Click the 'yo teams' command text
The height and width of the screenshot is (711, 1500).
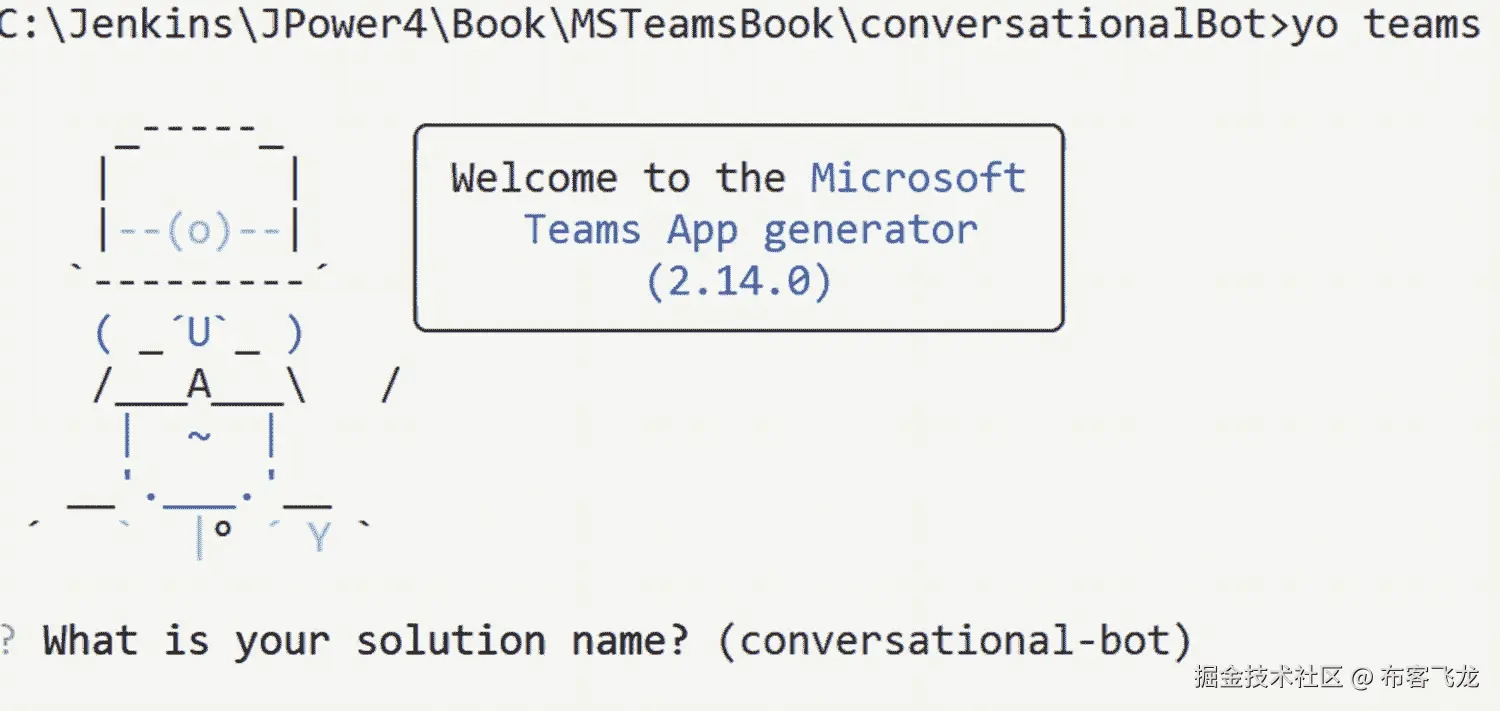tap(1384, 25)
